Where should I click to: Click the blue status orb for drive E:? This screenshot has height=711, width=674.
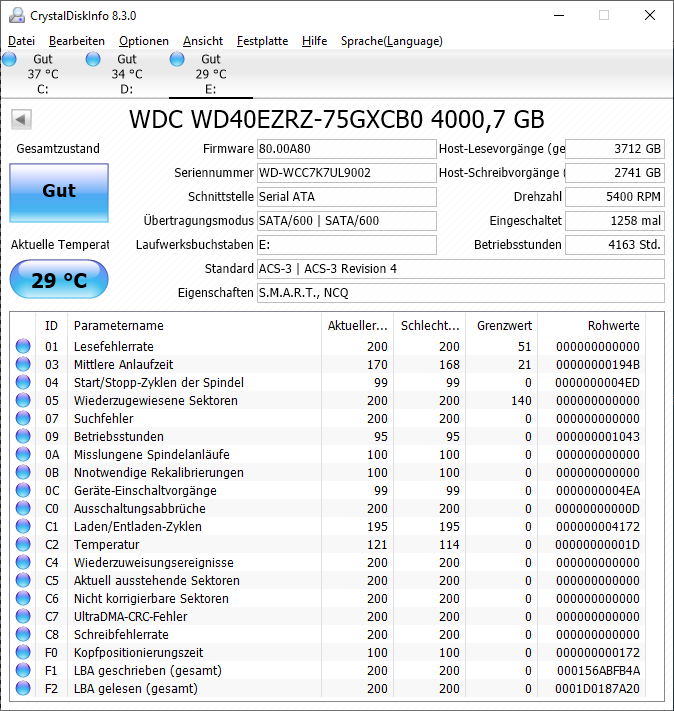177,59
